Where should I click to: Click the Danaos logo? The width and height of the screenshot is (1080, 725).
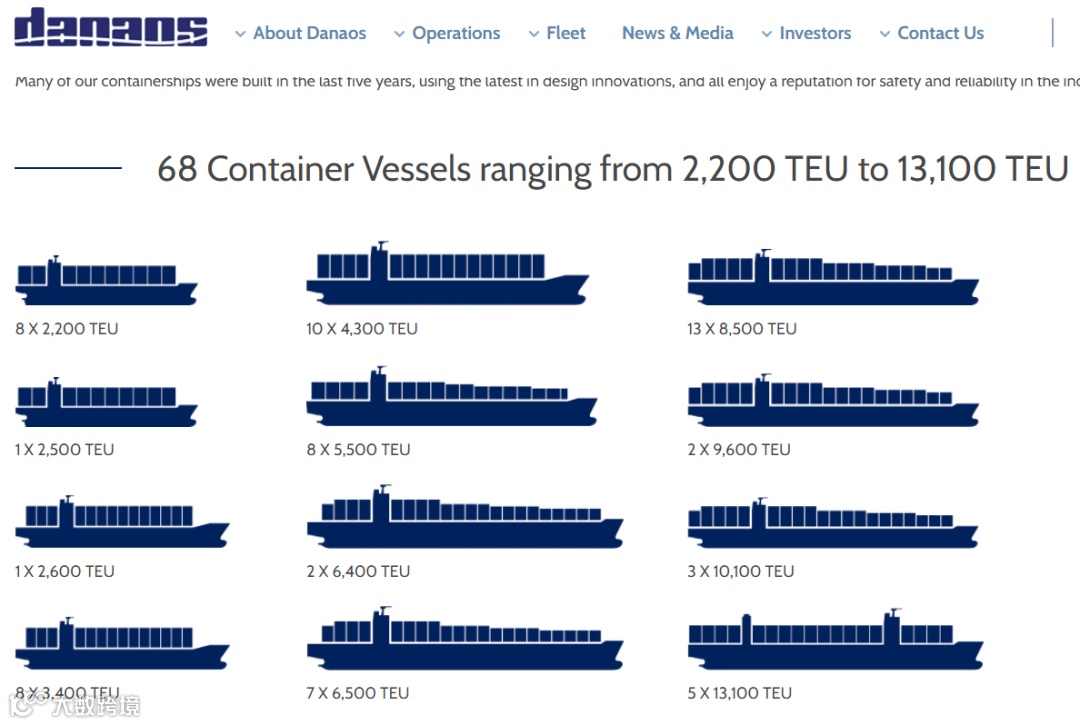[110, 28]
